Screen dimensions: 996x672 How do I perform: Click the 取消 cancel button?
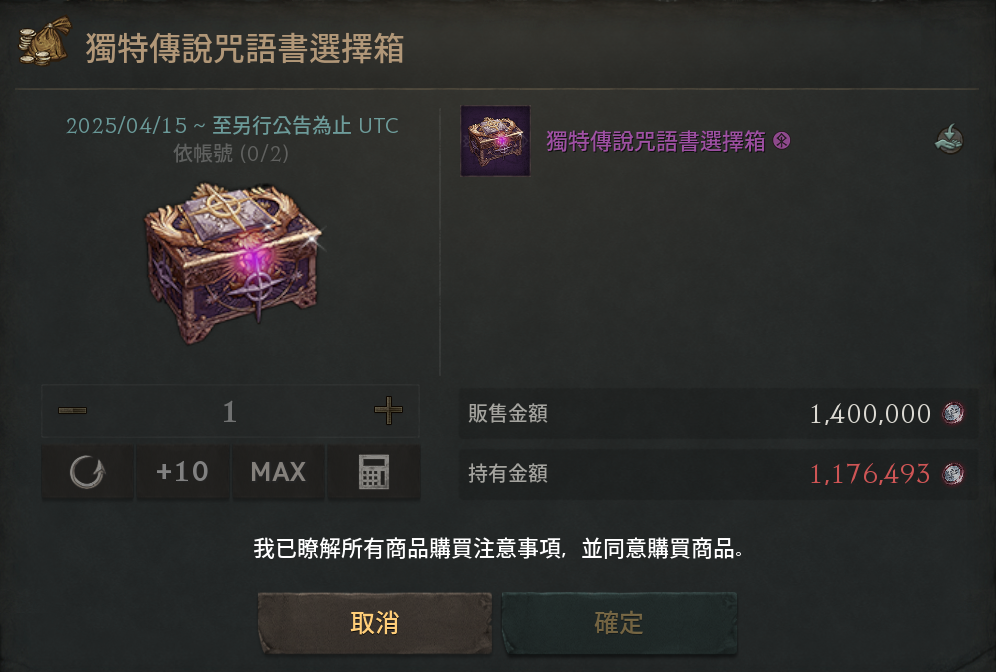(x=375, y=623)
